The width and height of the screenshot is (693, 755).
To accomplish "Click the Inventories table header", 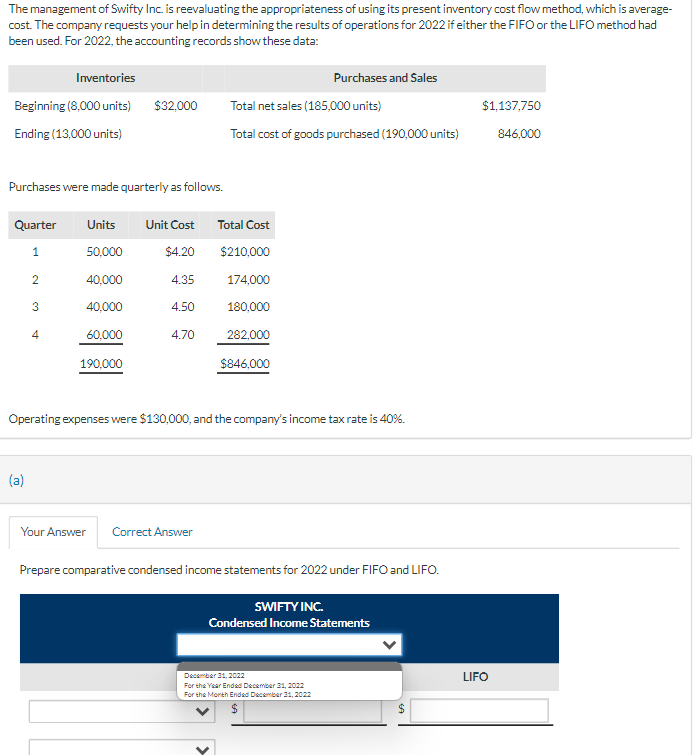I will pyautogui.click(x=105, y=78).
